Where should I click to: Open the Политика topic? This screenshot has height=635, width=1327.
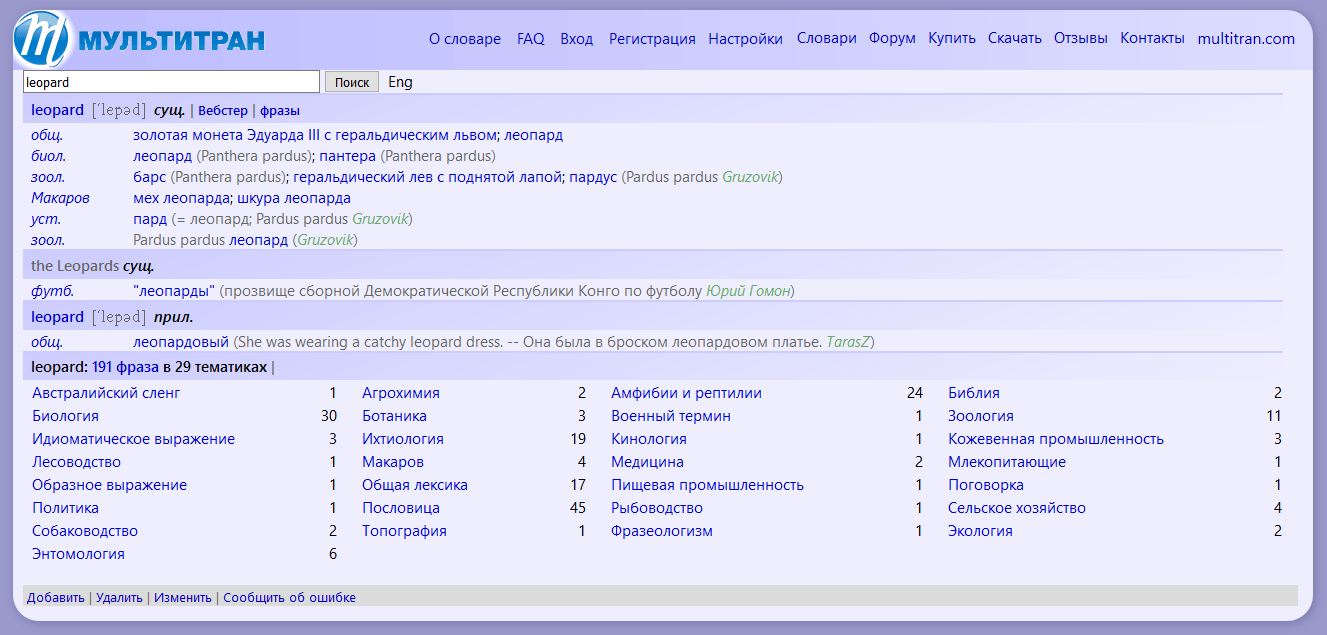(65, 508)
